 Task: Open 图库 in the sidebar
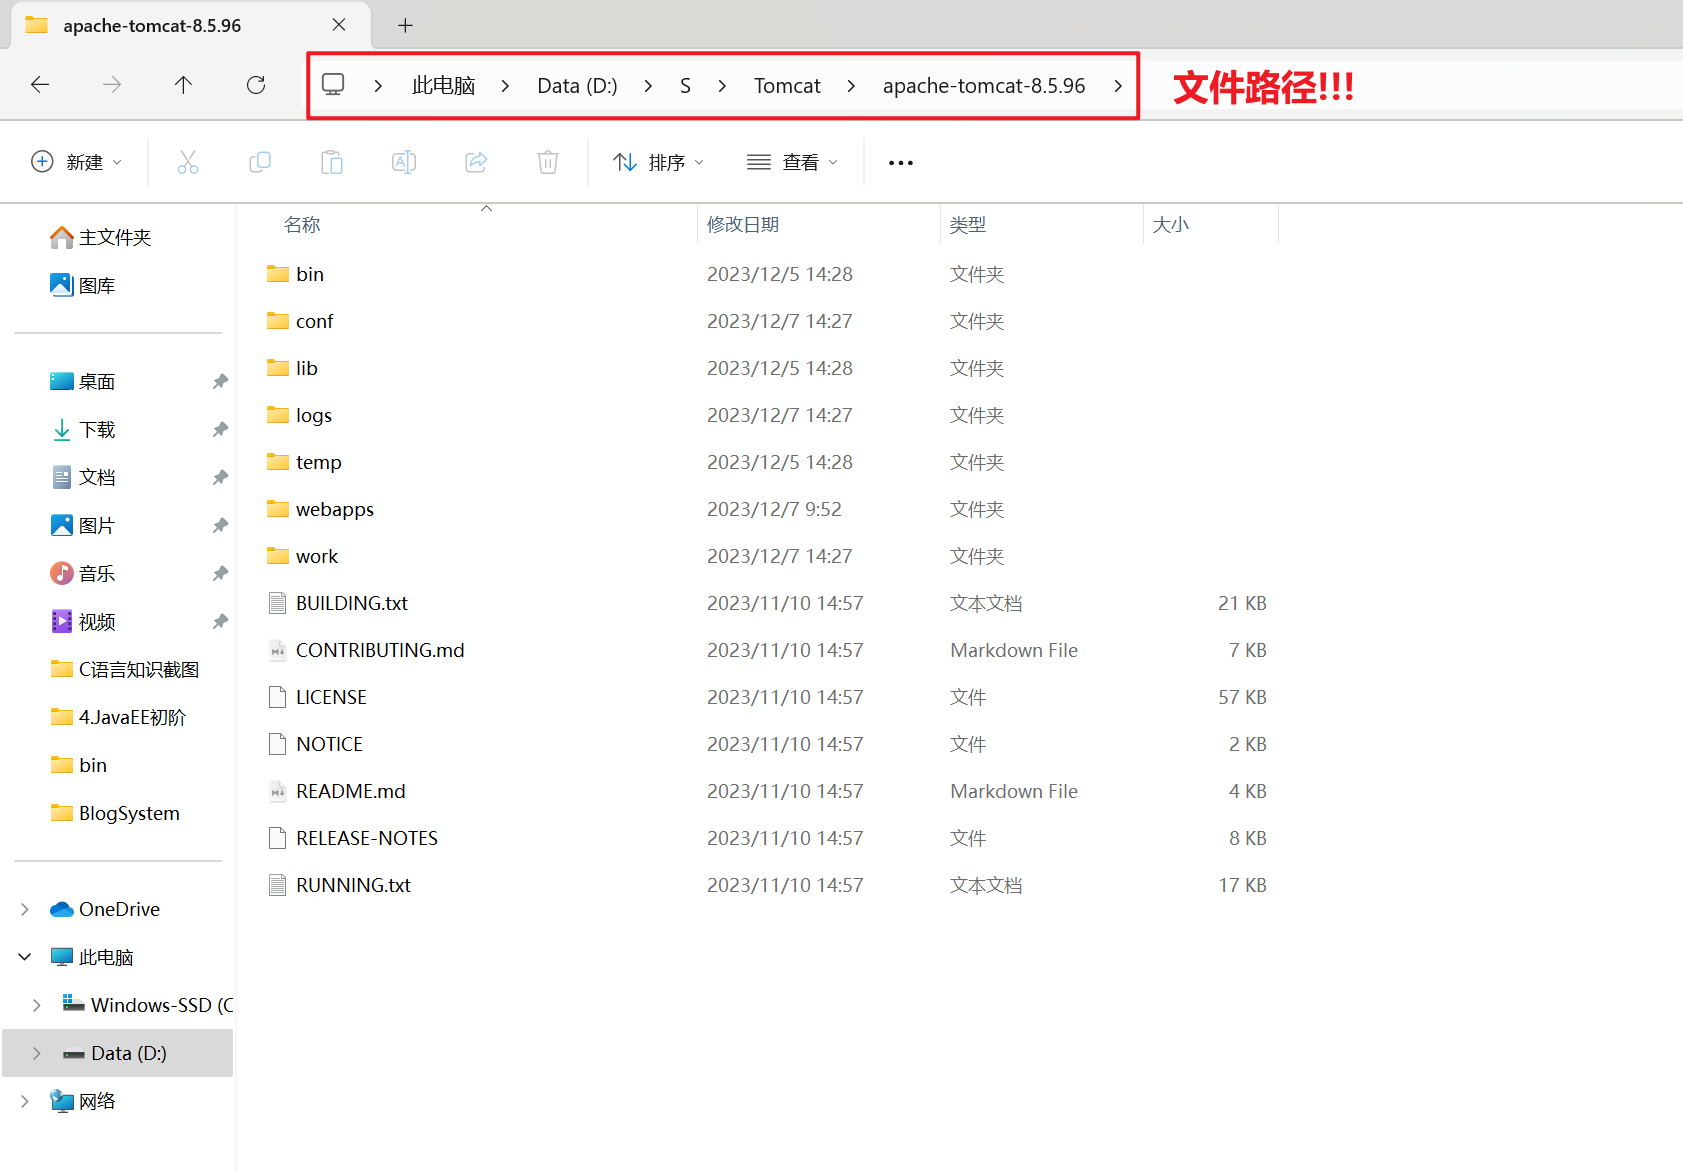[83, 285]
